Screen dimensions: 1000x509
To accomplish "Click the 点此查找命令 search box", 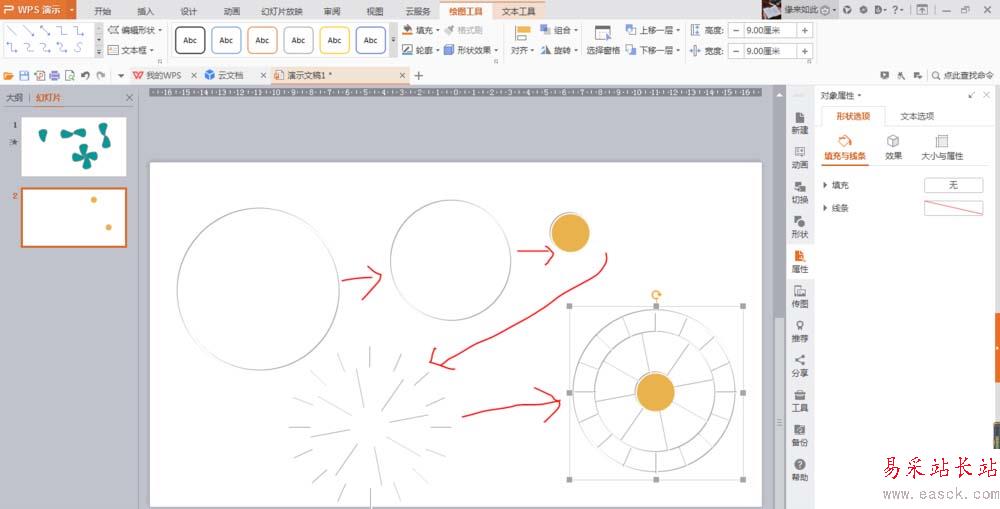I will 962,75.
